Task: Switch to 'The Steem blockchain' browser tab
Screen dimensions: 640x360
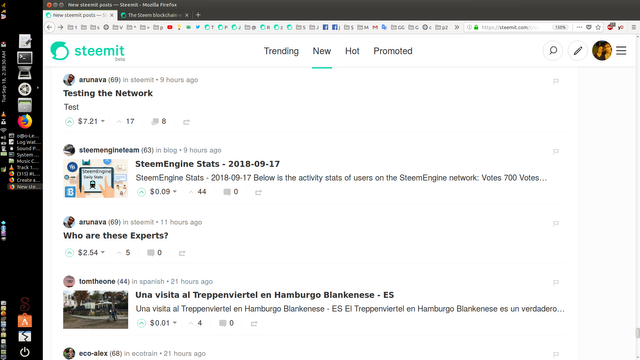Action: pos(155,15)
